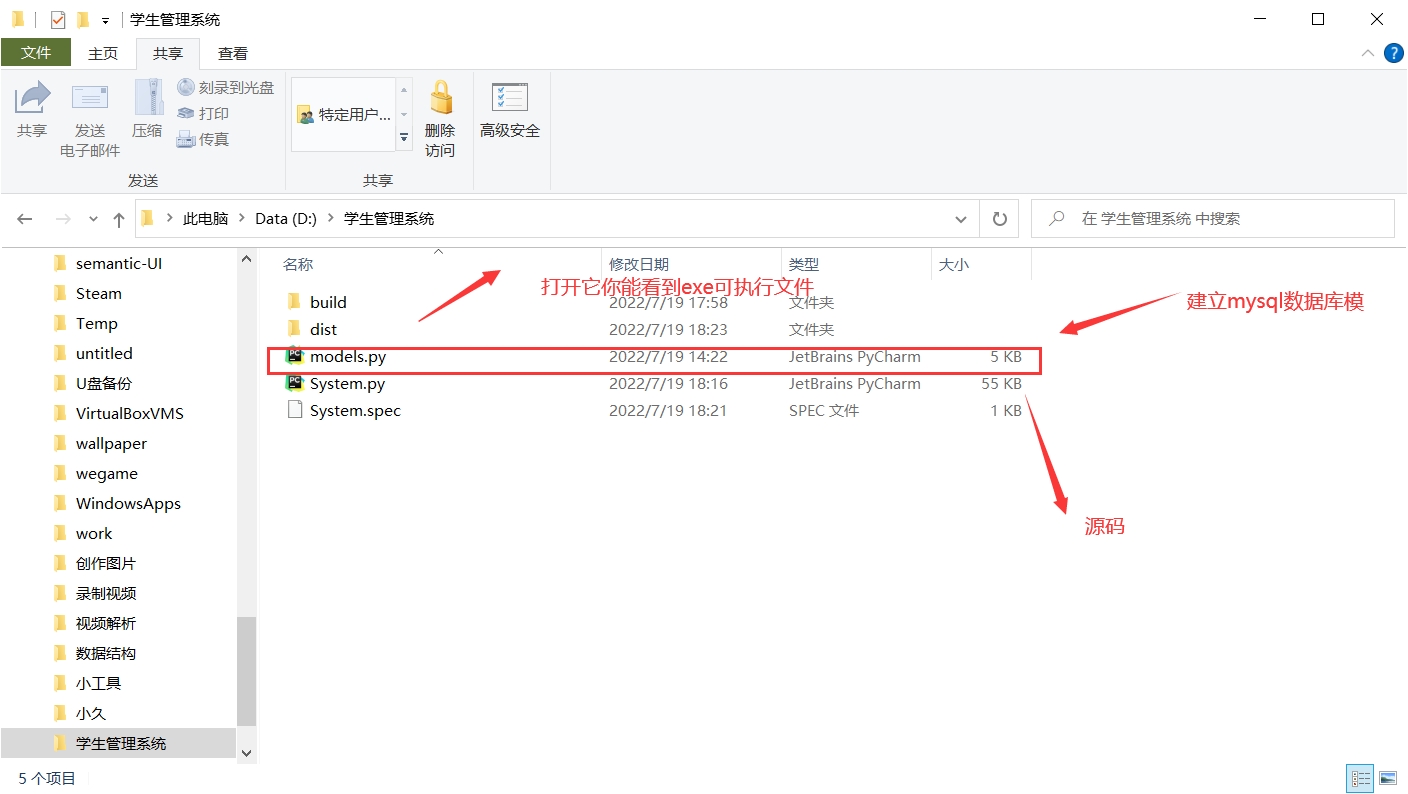Click the System.py PyCharm file icon
The height and width of the screenshot is (794, 1408).
tap(295, 383)
